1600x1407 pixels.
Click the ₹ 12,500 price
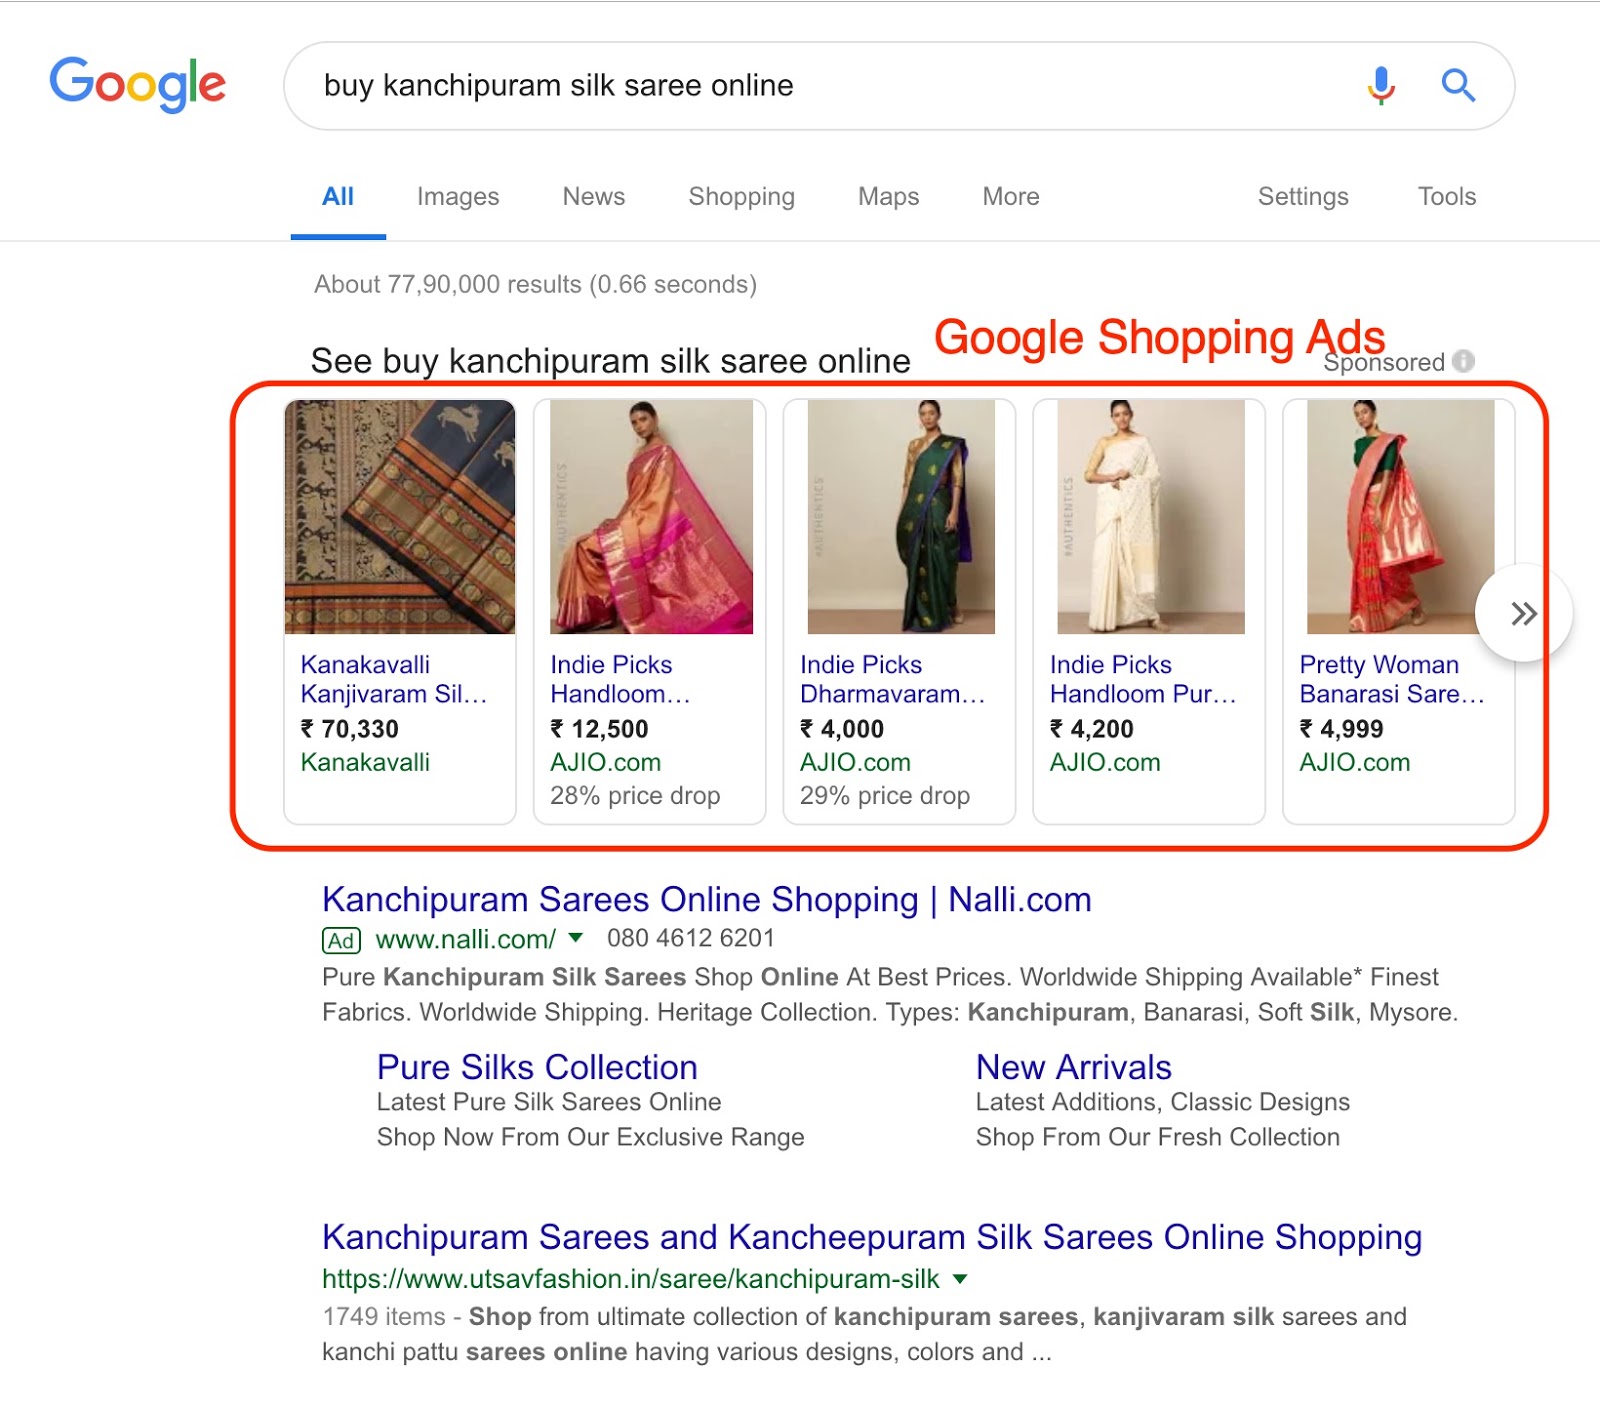[600, 729]
